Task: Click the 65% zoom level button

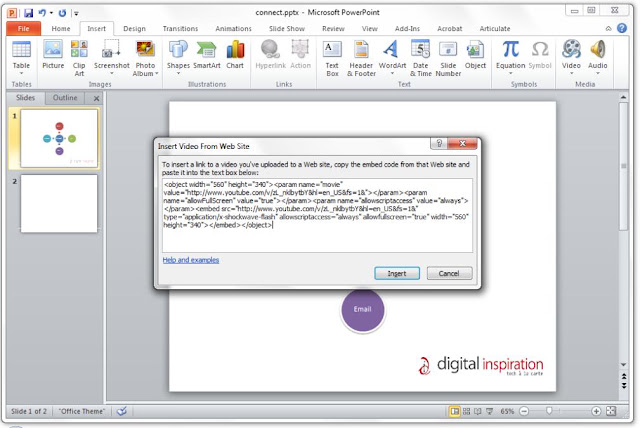Action: (507, 411)
